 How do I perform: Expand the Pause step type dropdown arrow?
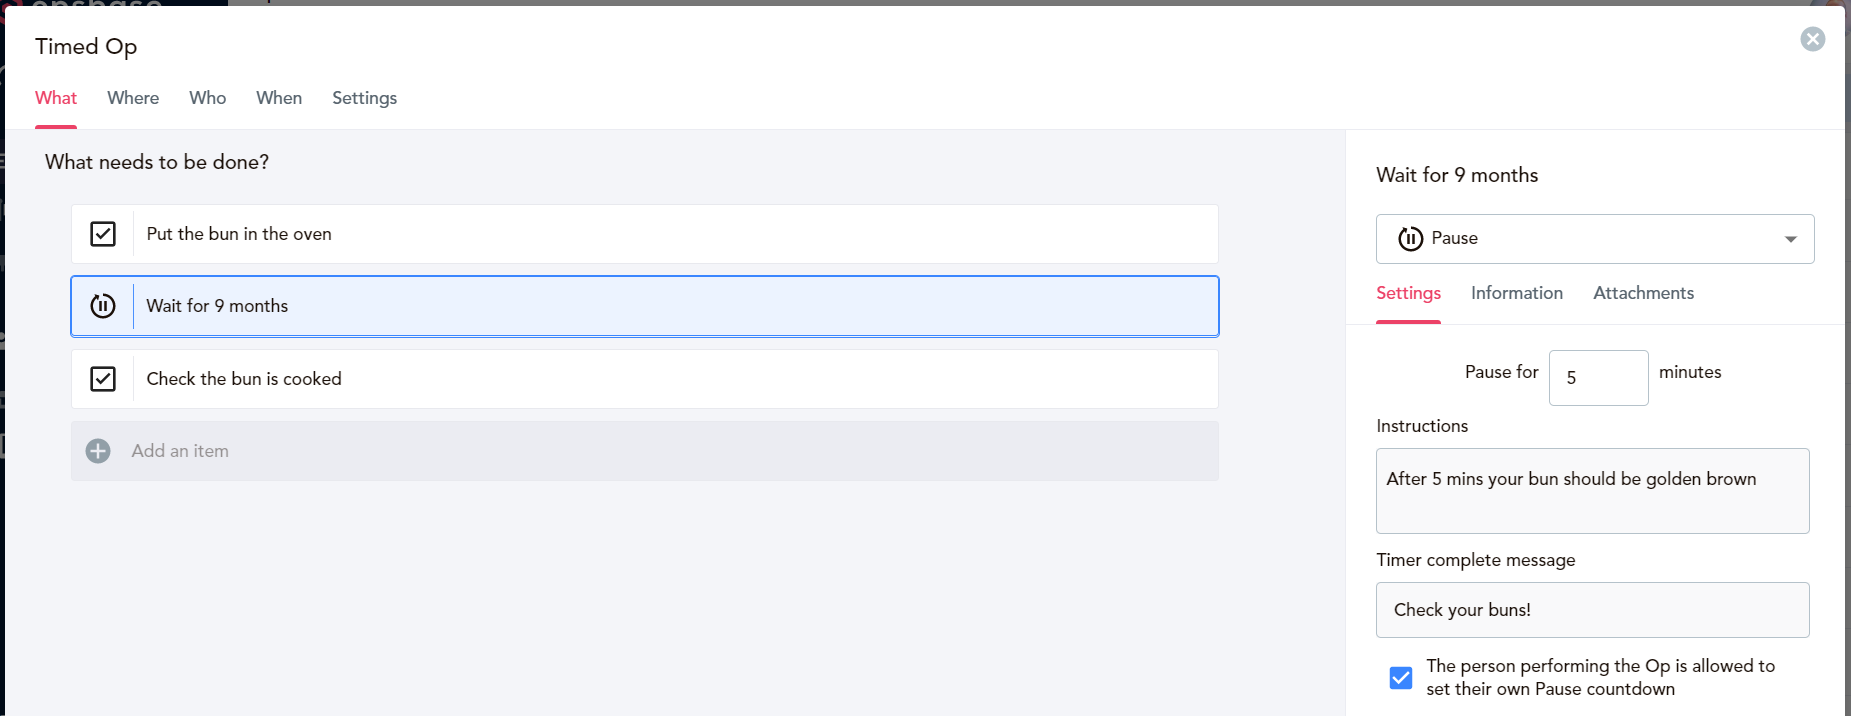[x=1790, y=239]
